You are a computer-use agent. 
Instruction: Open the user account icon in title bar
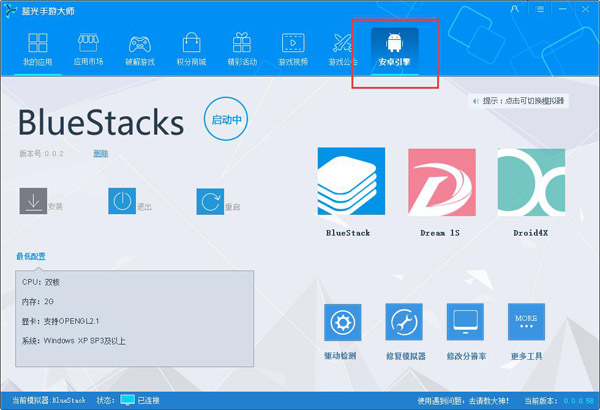515,9
